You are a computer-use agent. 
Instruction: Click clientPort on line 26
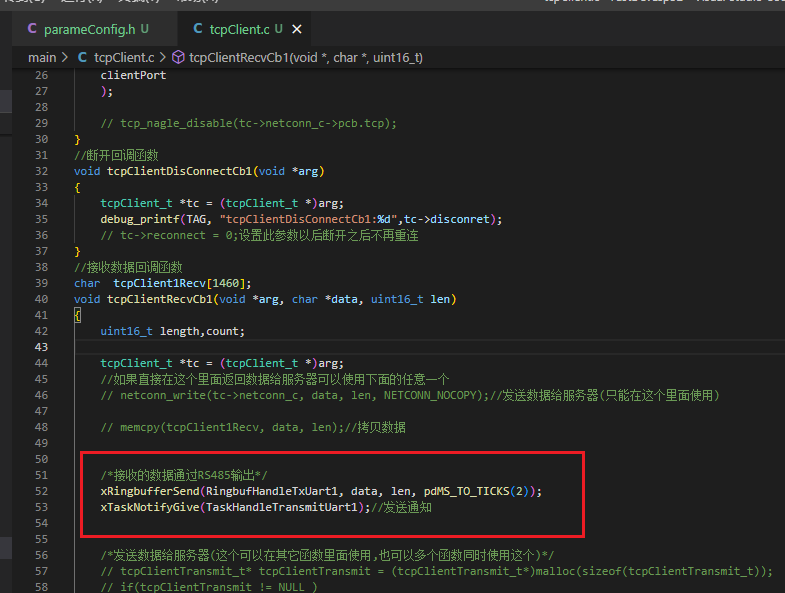(x=133, y=75)
